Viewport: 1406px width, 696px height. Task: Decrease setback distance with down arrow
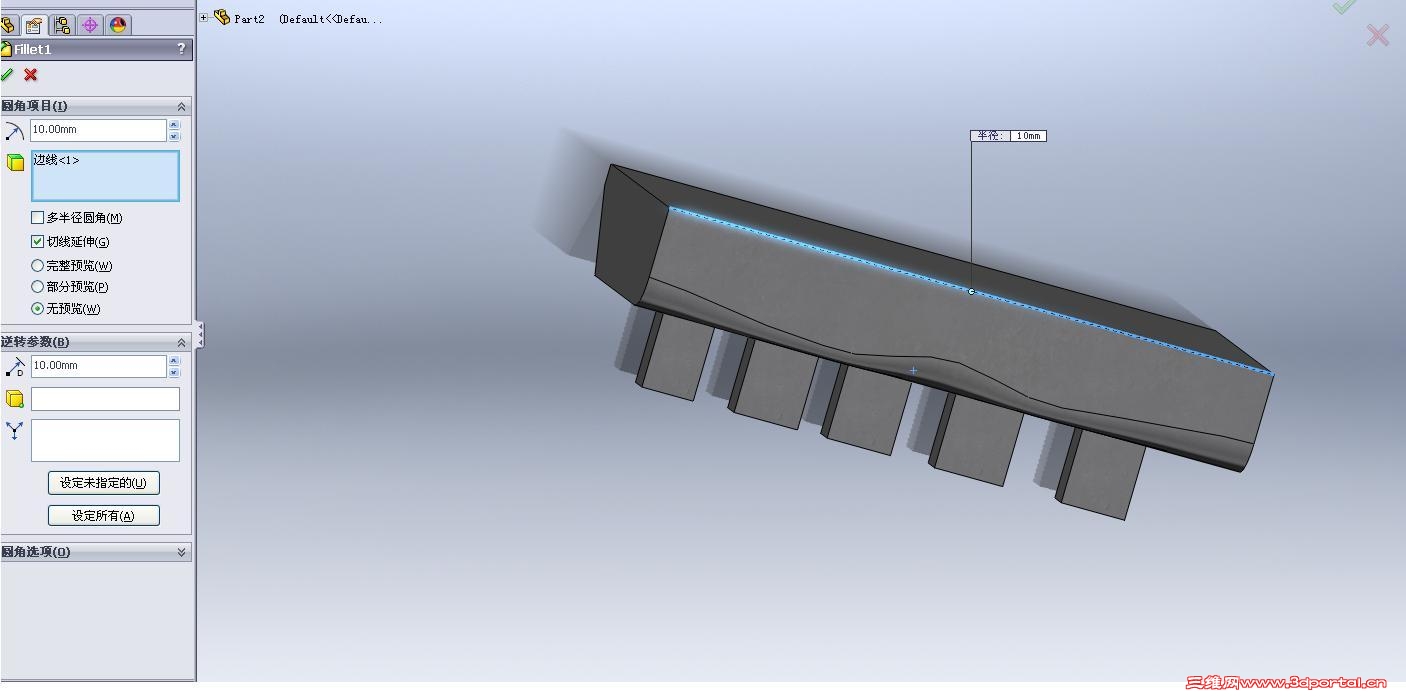(x=174, y=372)
